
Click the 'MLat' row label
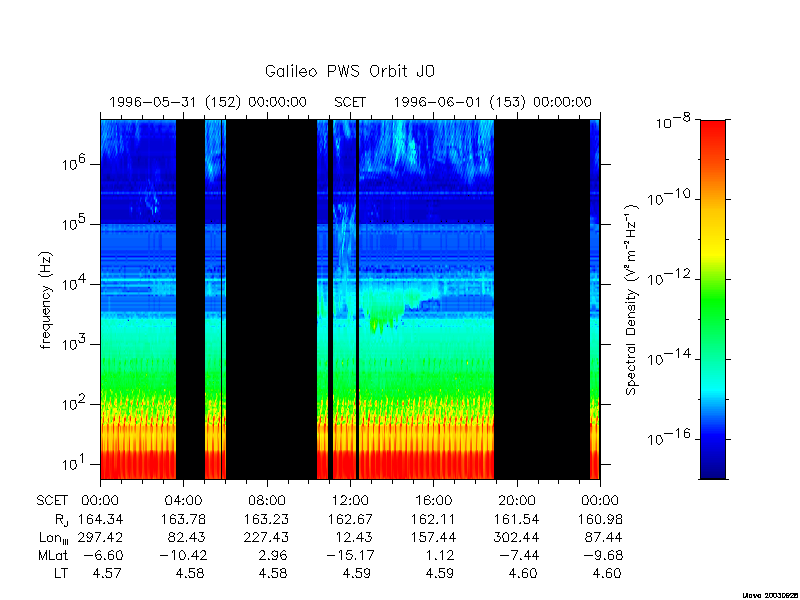[x=53, y=555]
